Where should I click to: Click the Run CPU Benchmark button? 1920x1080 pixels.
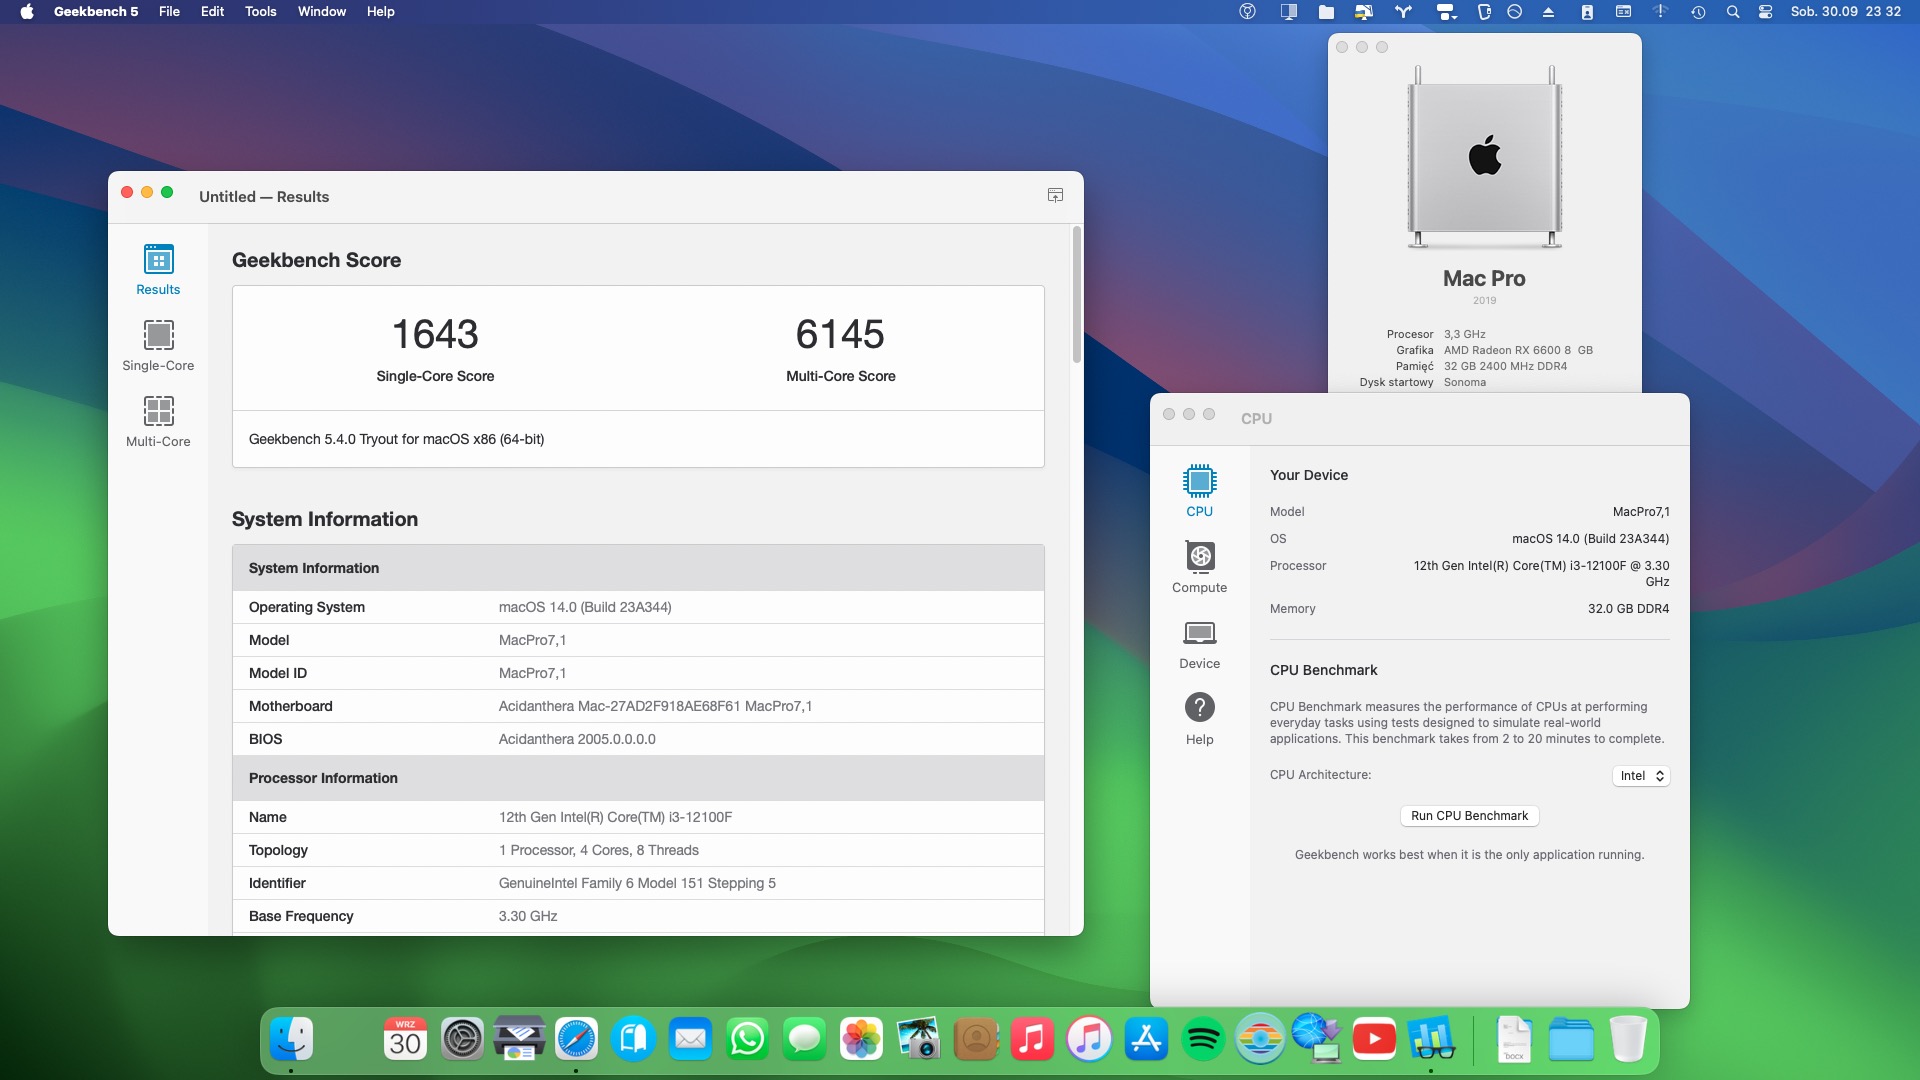tap(1469, 816)
